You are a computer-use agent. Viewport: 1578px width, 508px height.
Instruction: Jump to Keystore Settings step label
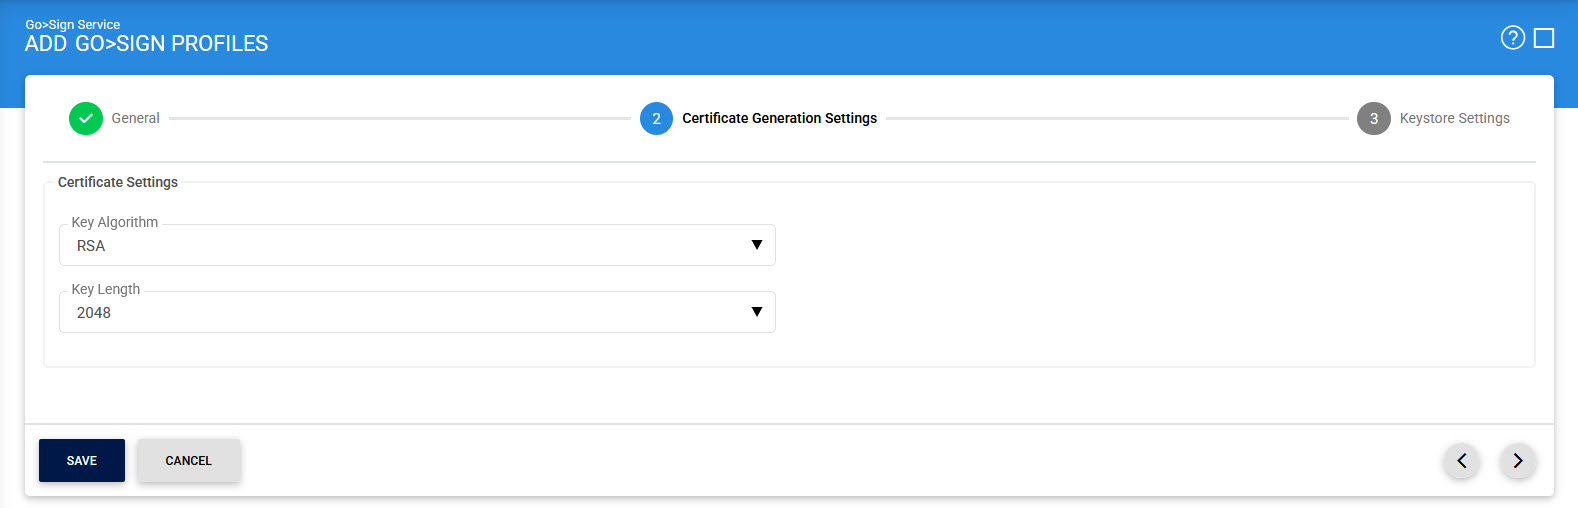point(1454,118)
